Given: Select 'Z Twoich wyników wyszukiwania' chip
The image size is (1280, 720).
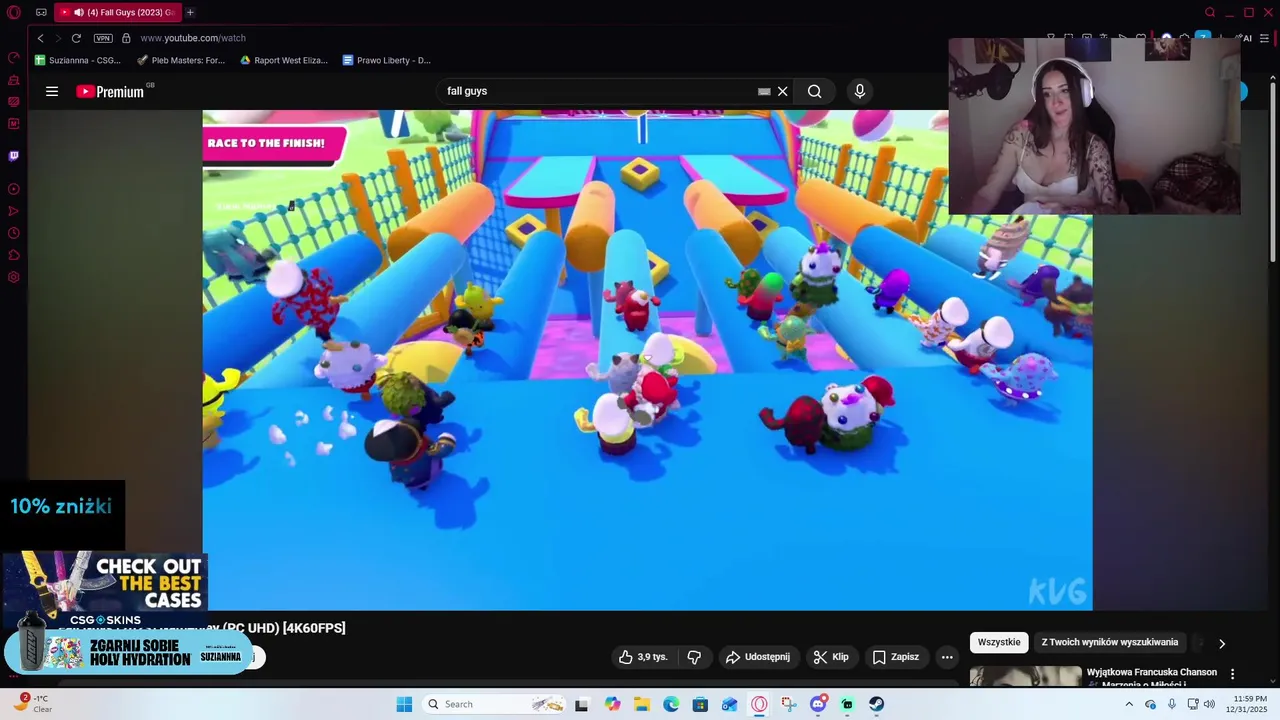Looking at the screenshot, I should pos(1110,642).
